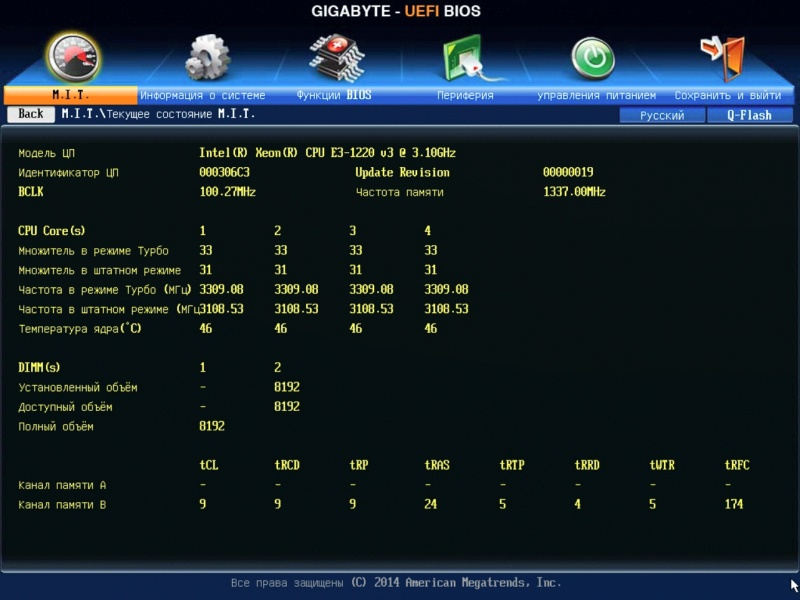Select the Периферия tab
The height and width of the screenshot is (600, 800).
coord(465,95)
